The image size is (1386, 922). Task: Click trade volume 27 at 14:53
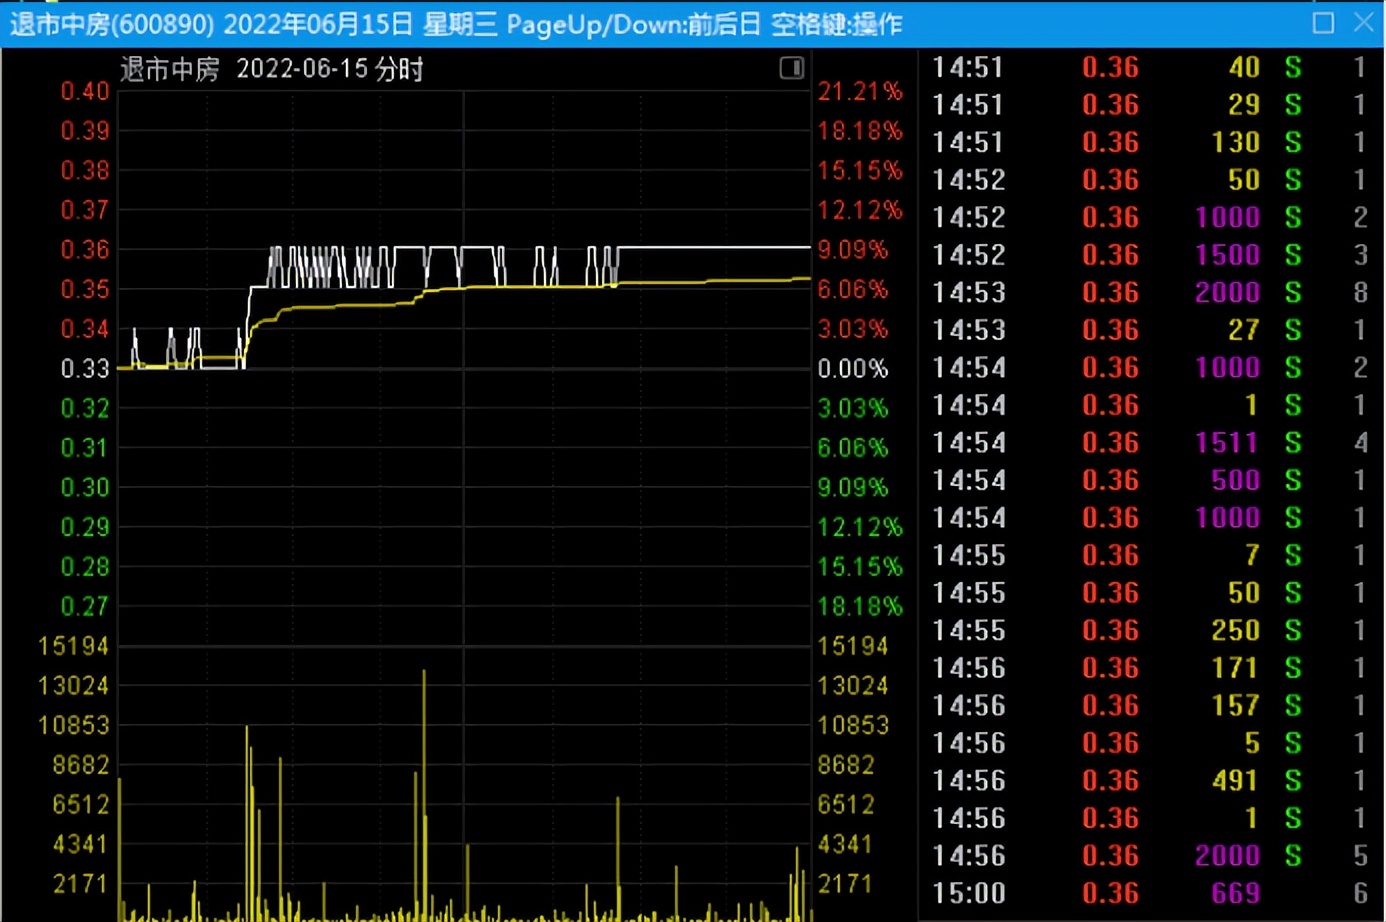point(1244,330)
